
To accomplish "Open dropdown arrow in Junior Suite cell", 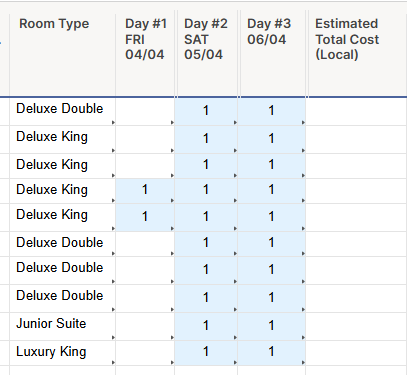I will pos(113,337).
